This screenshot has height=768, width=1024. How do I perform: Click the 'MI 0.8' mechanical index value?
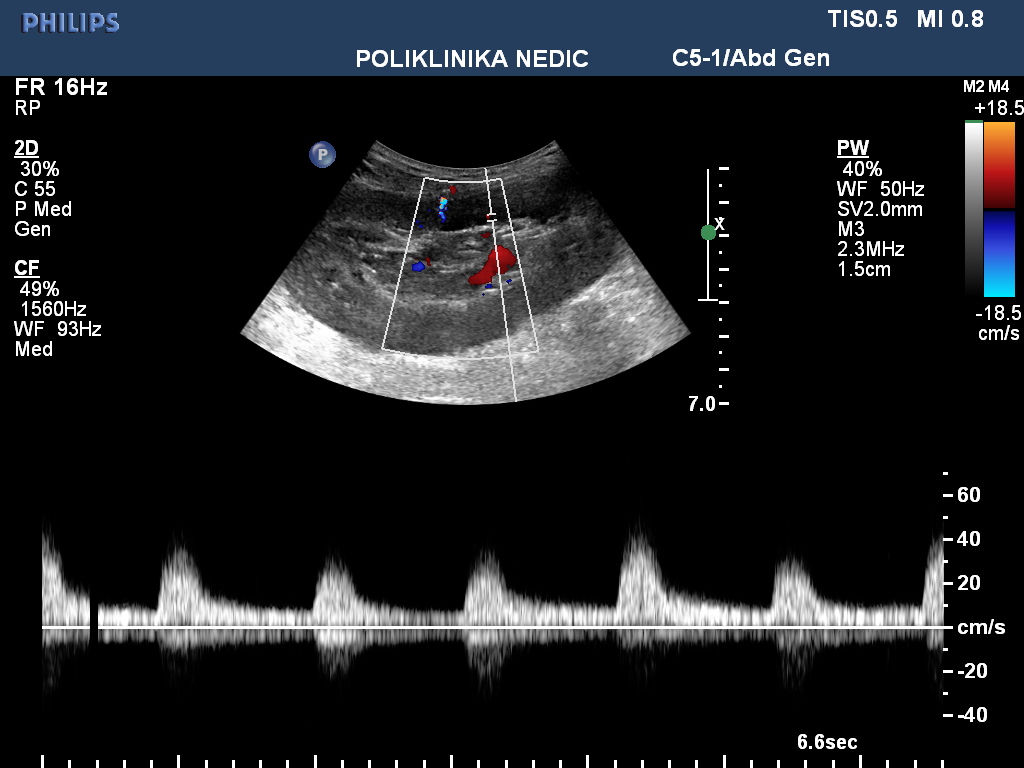click(x=950, y=19)
